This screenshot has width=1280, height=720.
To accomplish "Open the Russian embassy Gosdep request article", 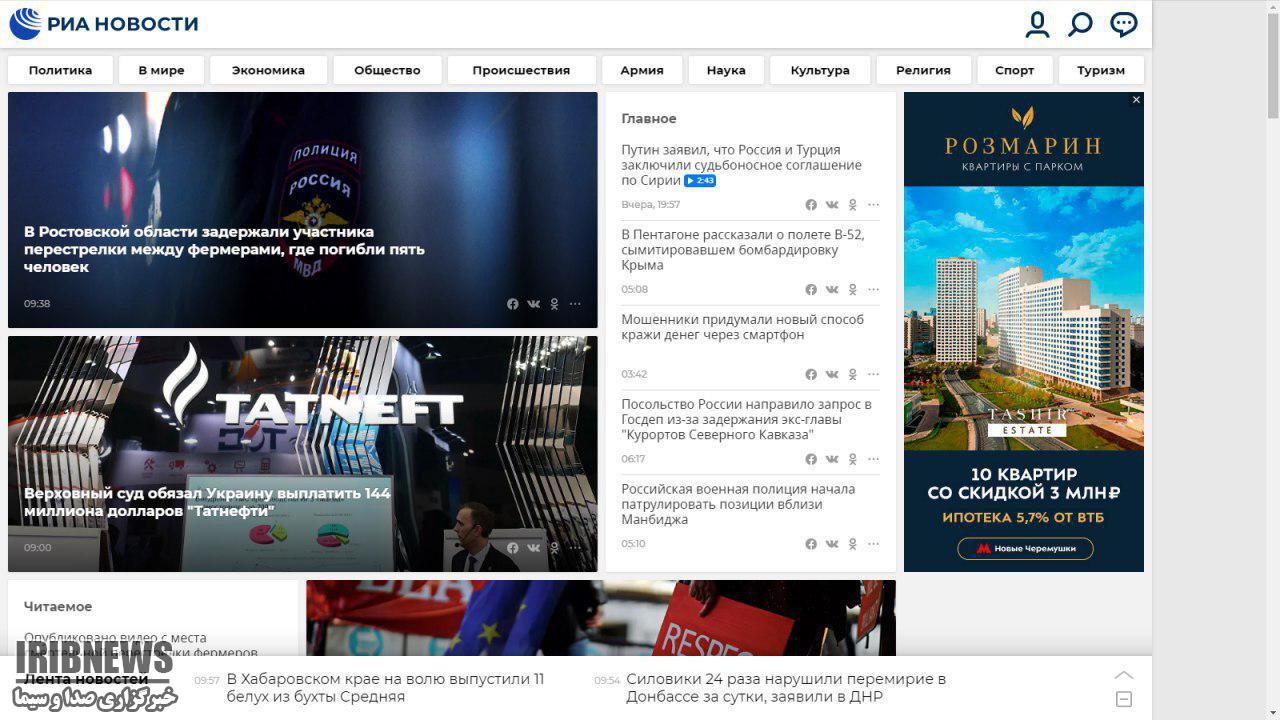I will point(746,419).
